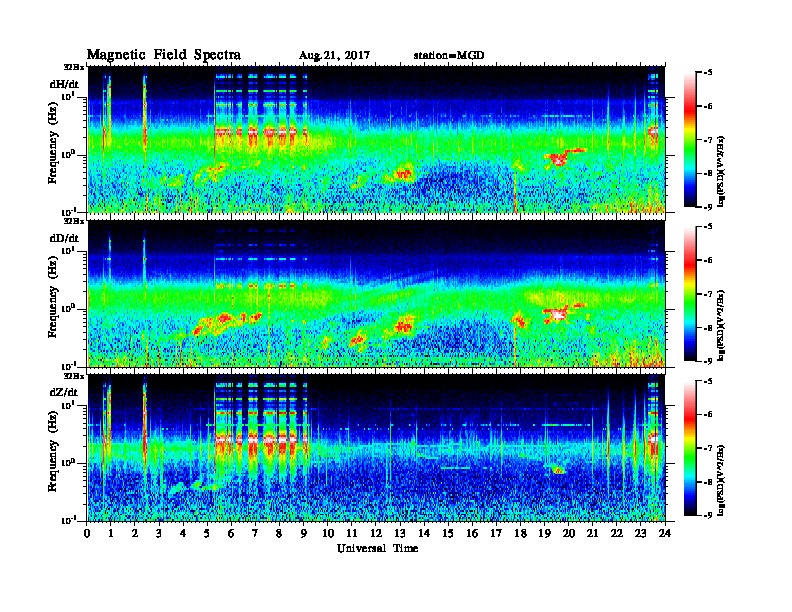Click the '-5' tick on dZ/dt color scale

coord(708,381)
